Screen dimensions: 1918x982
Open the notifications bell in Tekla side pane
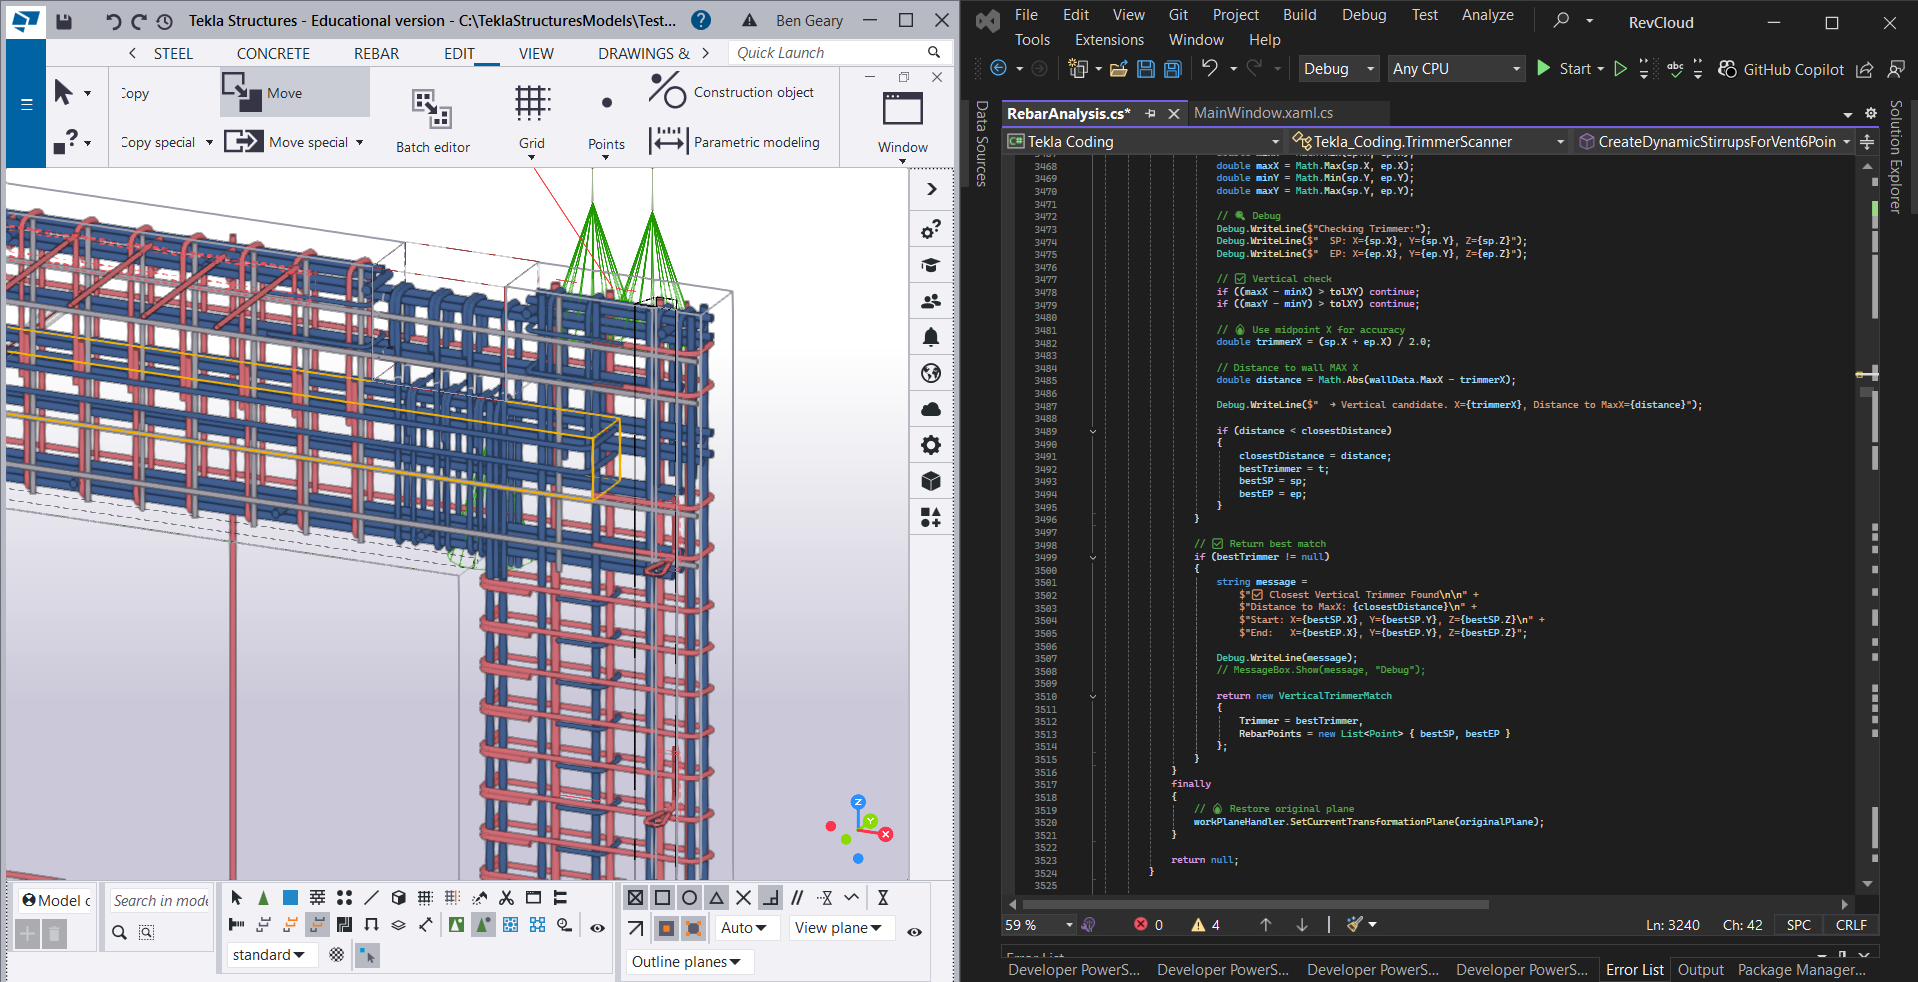(931, 337)
